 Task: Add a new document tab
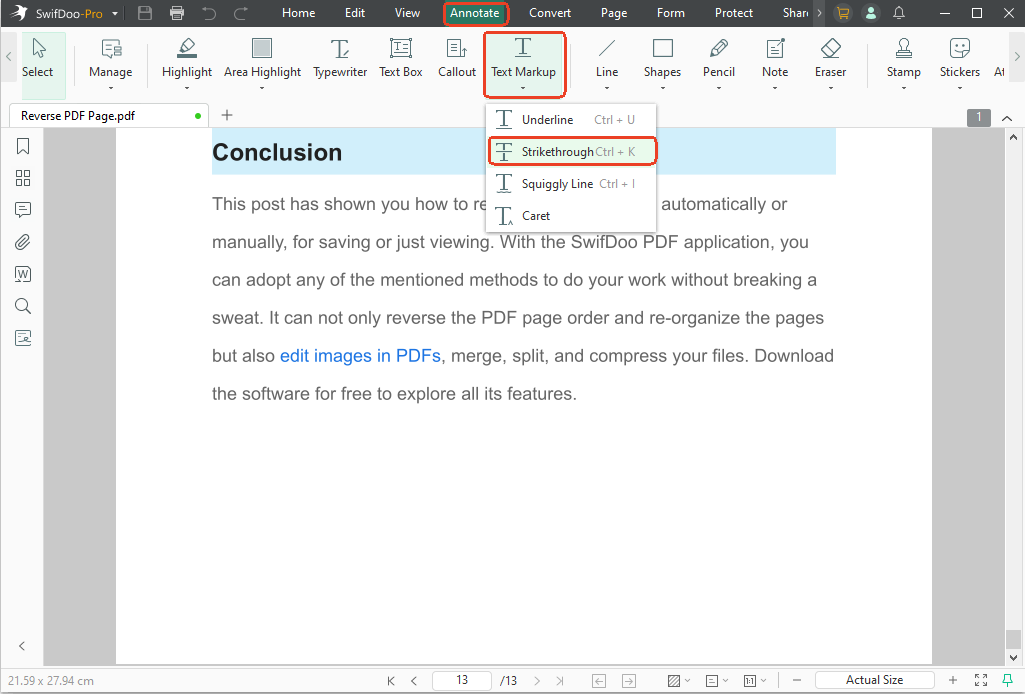(x=227, y=115)
